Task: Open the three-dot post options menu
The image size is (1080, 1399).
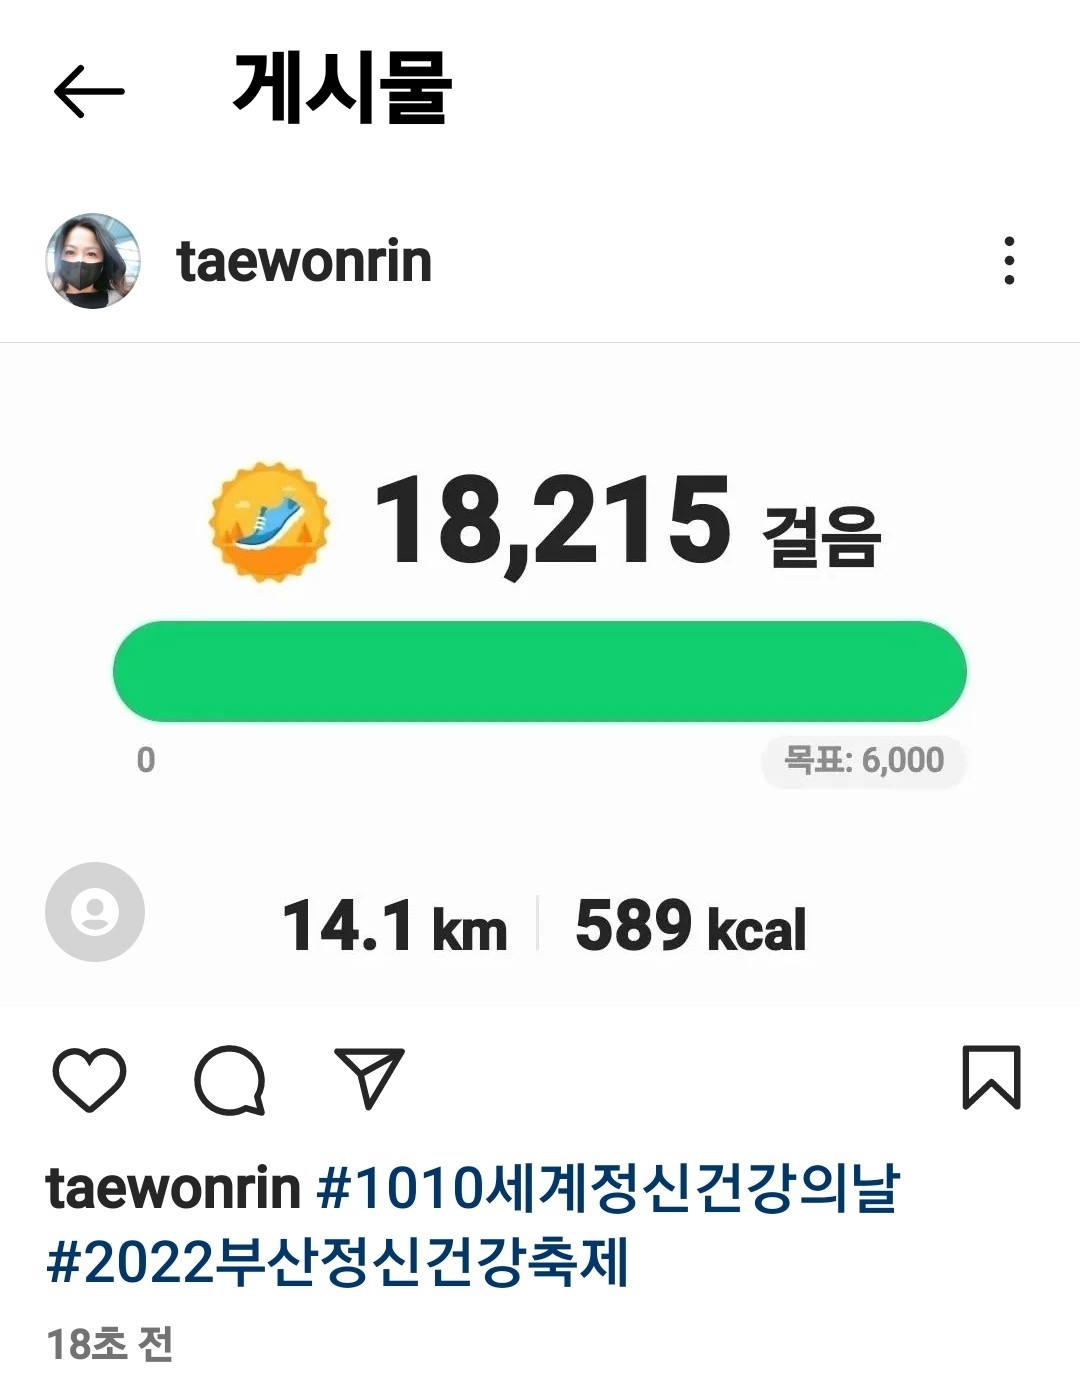Action: (x=1009, y=261)
